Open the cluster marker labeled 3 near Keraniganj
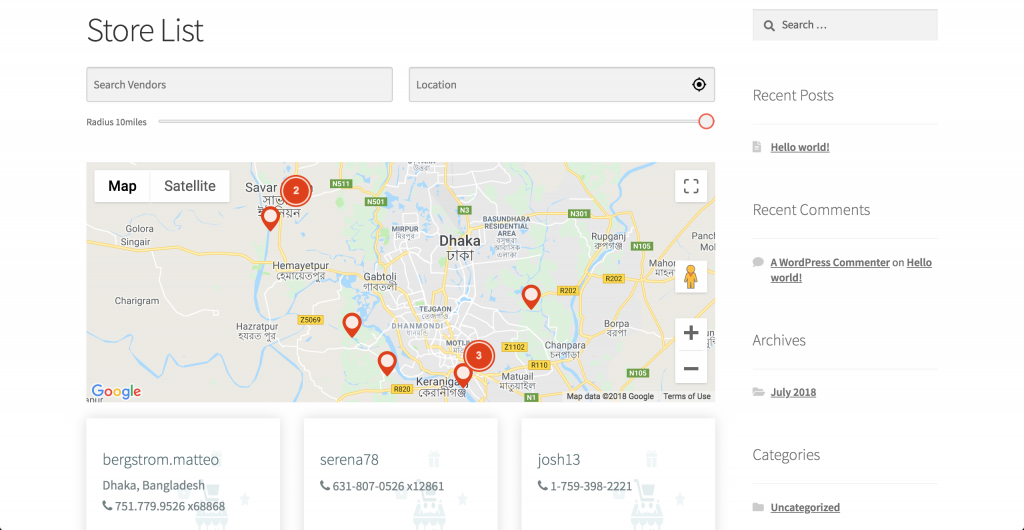Screen dimensions: 1024x530 click(479, 356)
